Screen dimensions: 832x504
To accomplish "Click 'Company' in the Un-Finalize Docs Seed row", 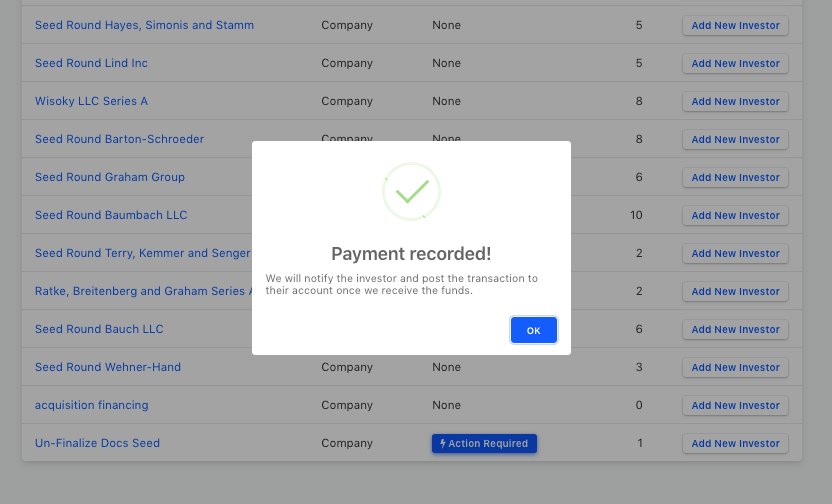I will (347, 443).
